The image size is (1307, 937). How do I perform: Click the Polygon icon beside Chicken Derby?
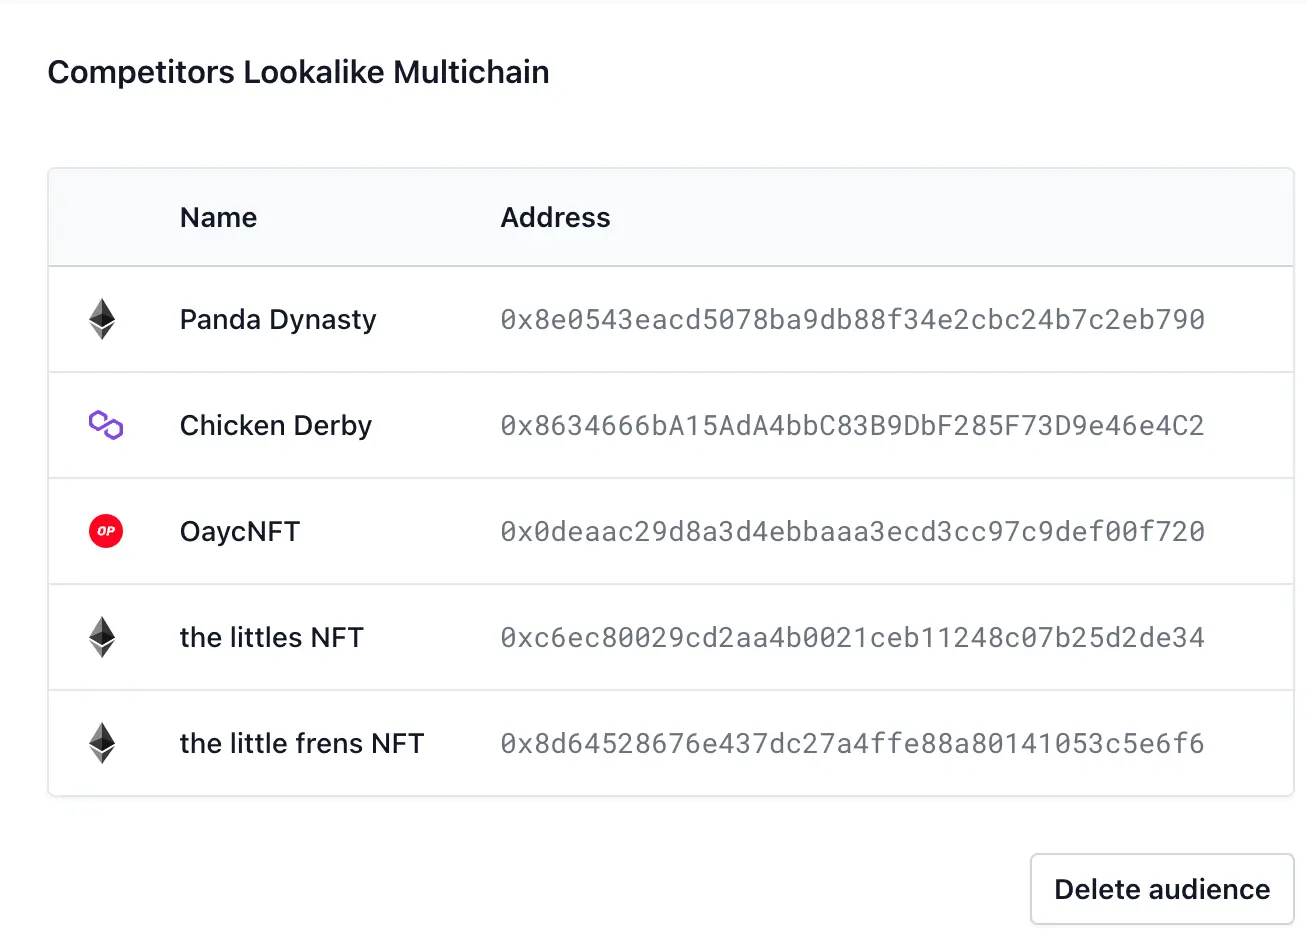(x=106, y=426)
